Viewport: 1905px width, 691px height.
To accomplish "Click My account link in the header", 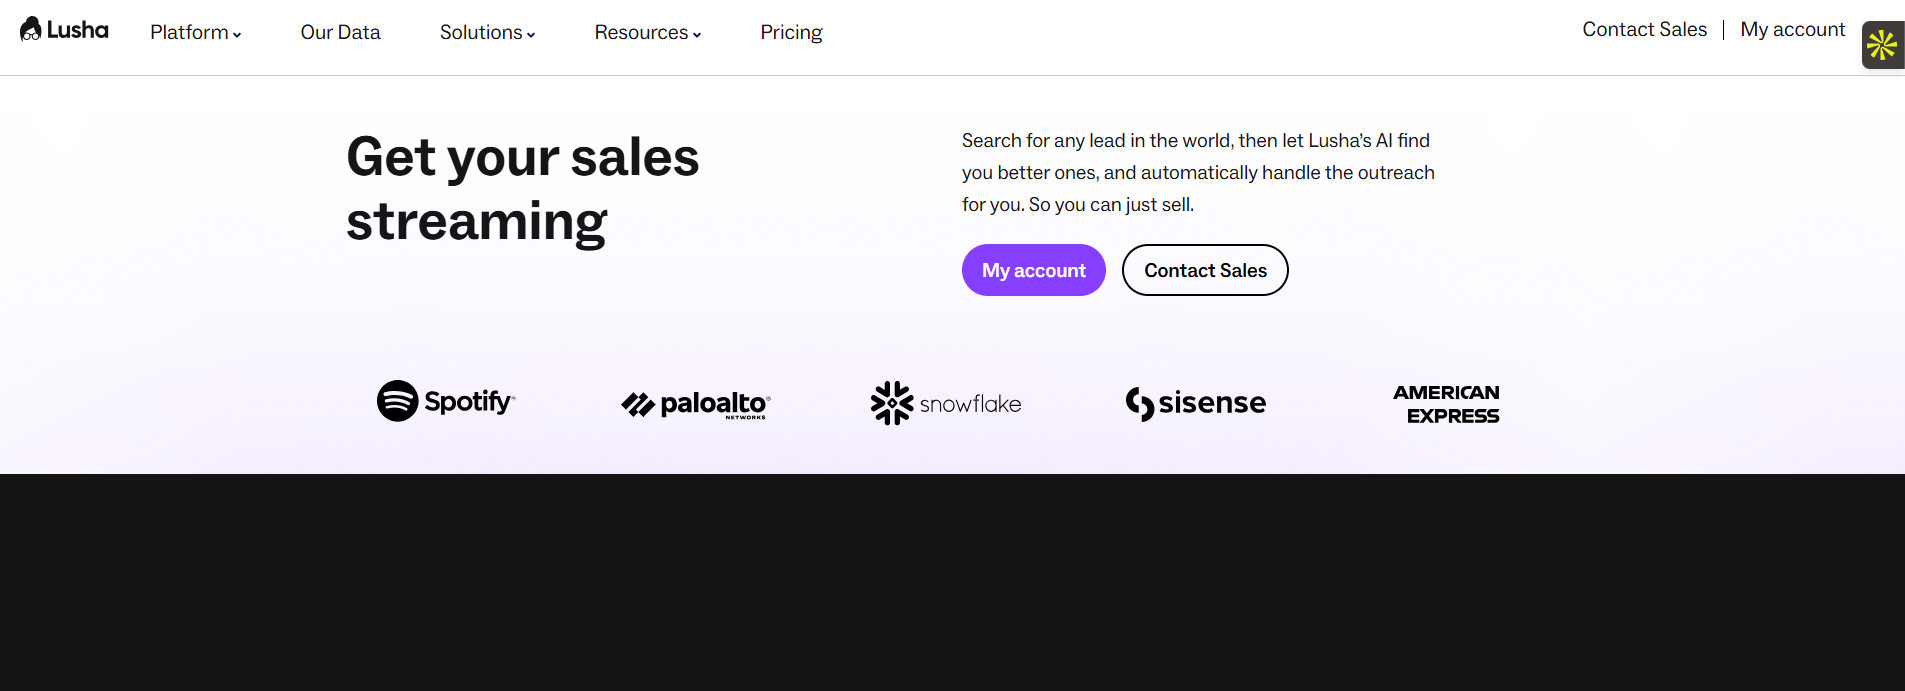I will [x=1792, y=30].
